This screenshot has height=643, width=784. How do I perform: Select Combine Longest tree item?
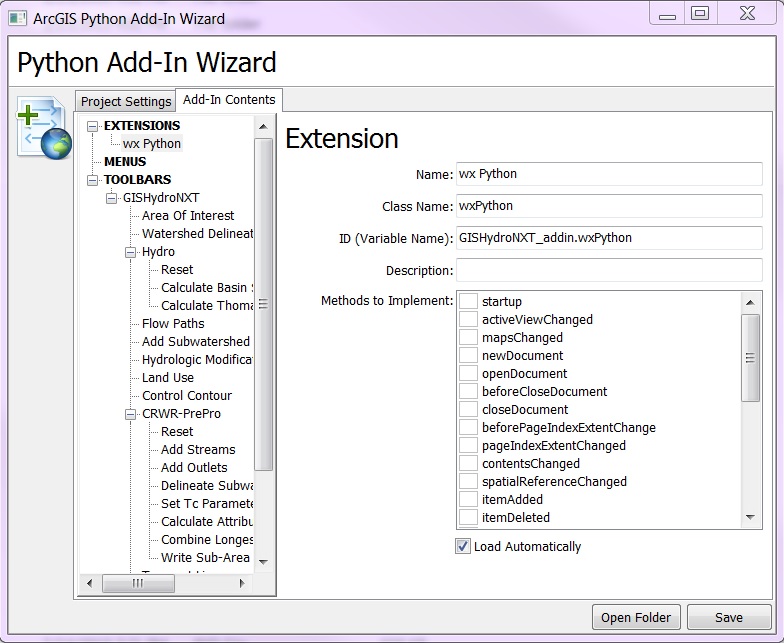(x=207, y=540)
